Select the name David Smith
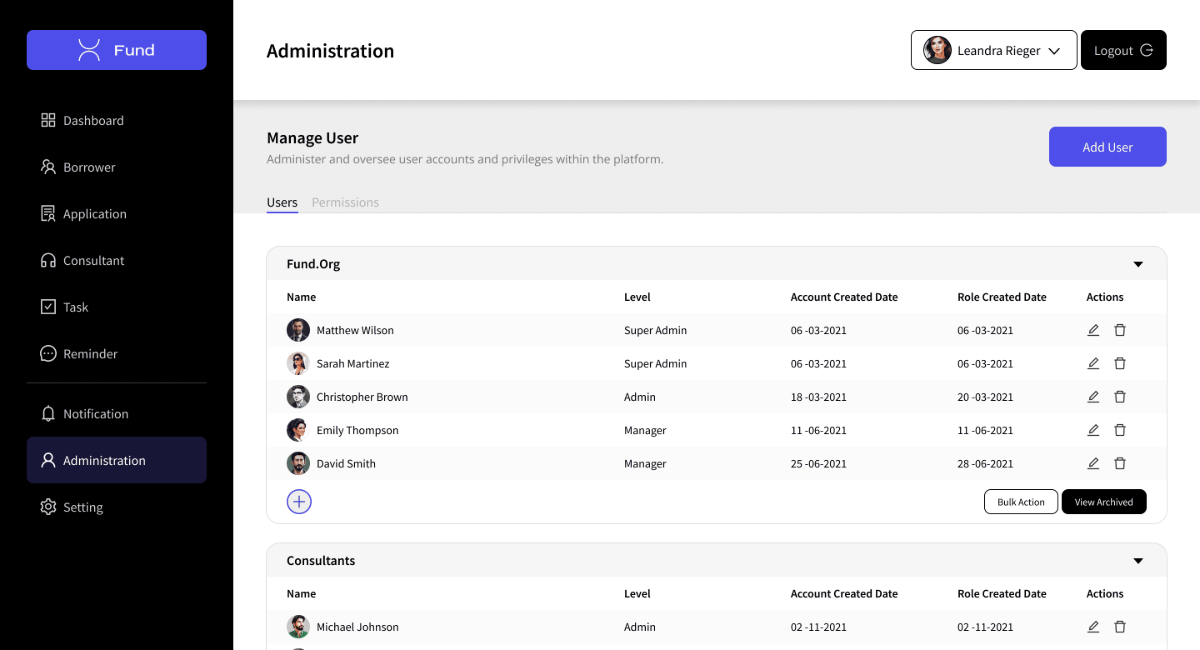 click(x=346, y=464)
